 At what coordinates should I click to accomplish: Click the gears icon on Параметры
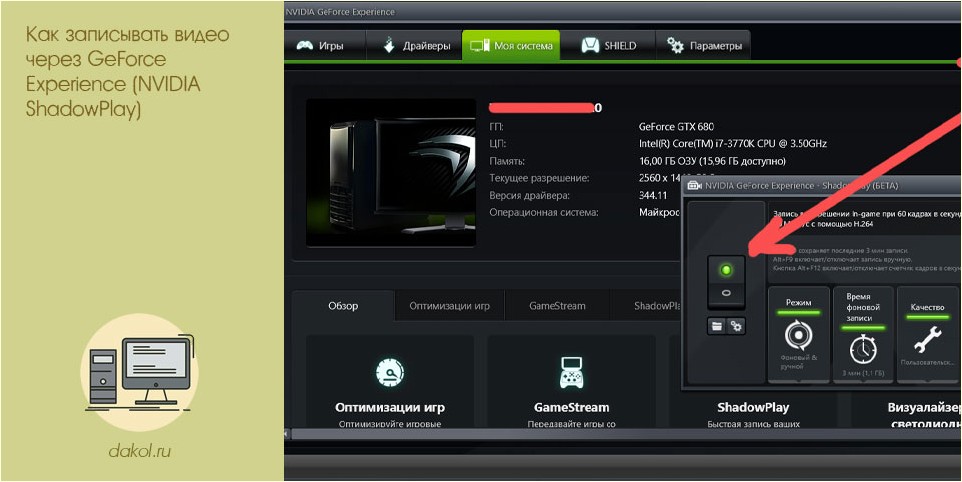click(x=675, y=45)
